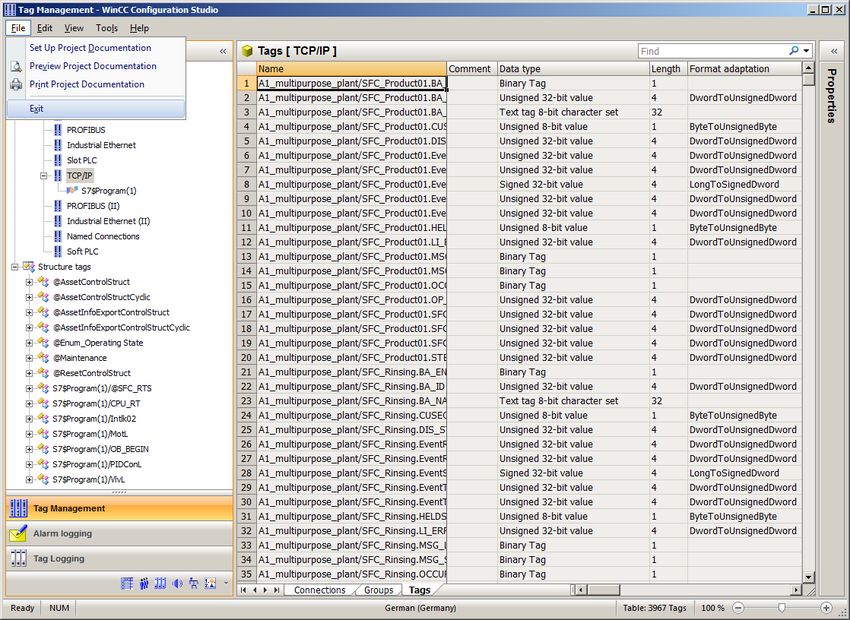The width and height of the screenshot is (850, 620).
Task: Expand the S7$Program(1)/CPU_RT node
Action: click(x=29, y=403)
